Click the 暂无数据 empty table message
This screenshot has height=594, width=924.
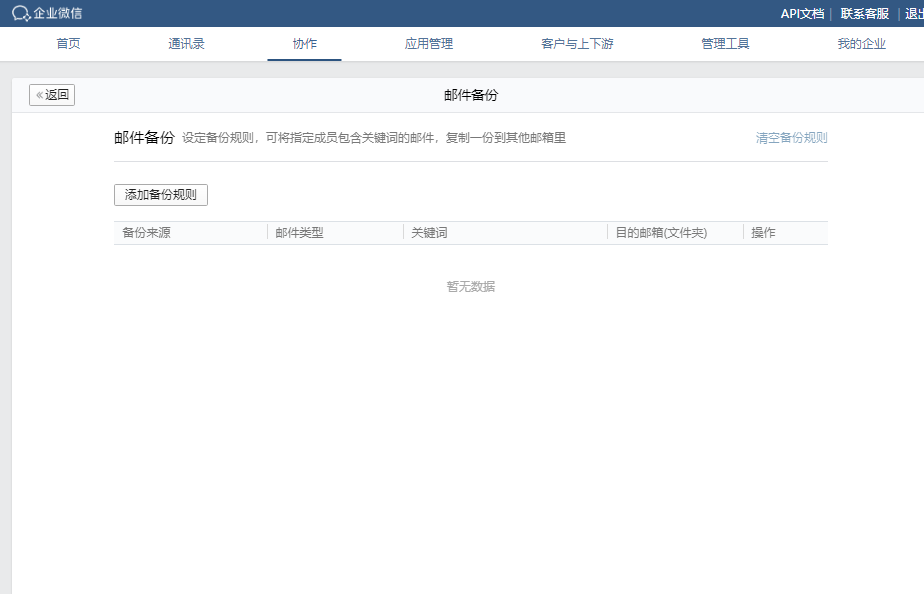(x=470, y=287)
